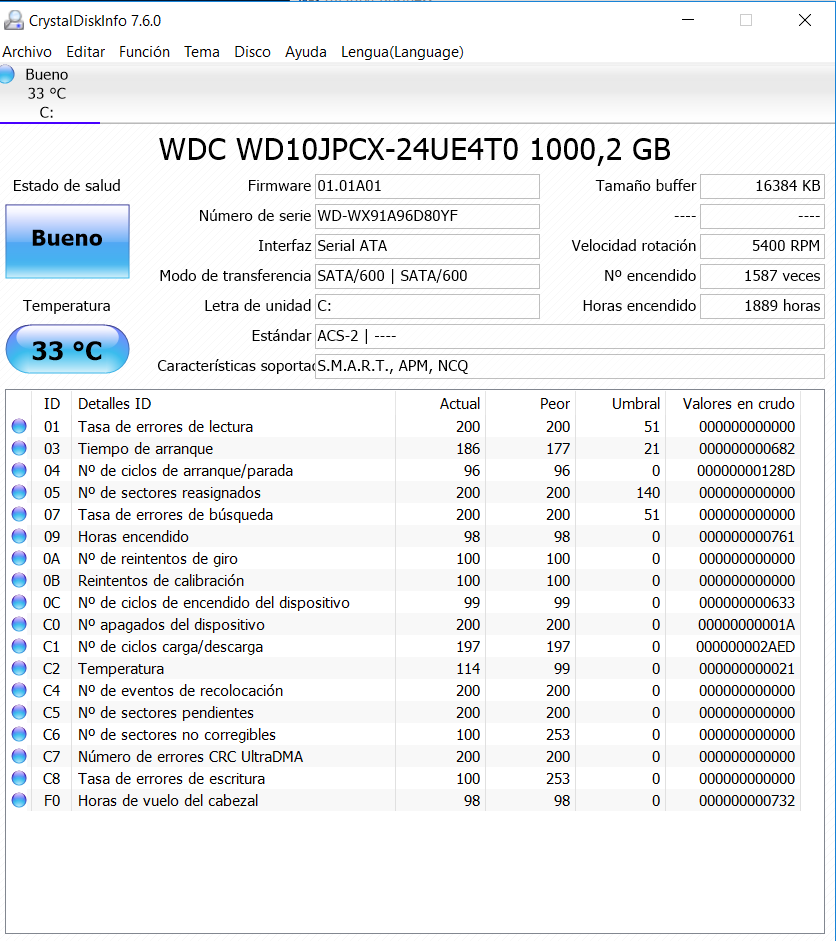
Task: Click 'Número de errores CRC UltraDMA' row label
Action: point(190,757)
